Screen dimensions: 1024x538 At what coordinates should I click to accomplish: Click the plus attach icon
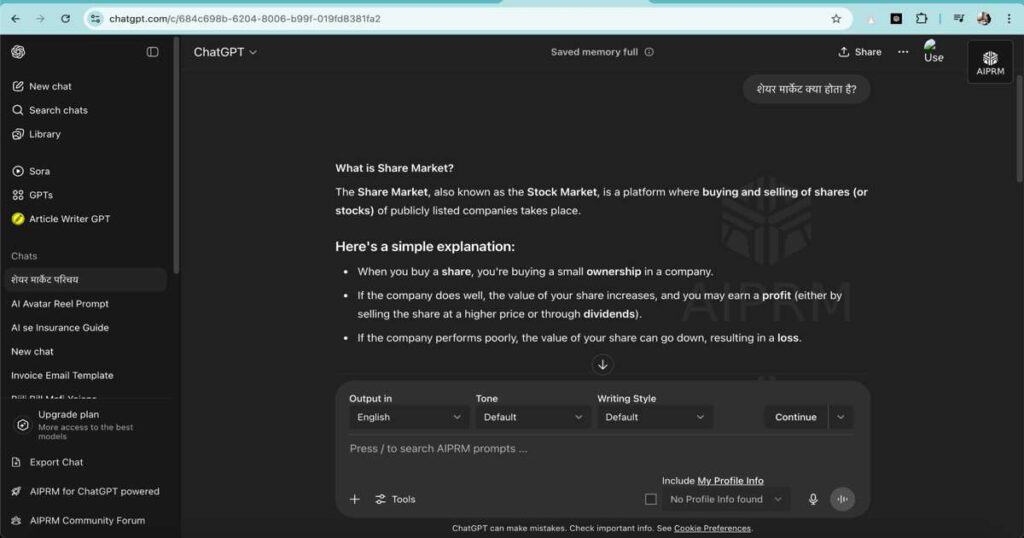355,499
